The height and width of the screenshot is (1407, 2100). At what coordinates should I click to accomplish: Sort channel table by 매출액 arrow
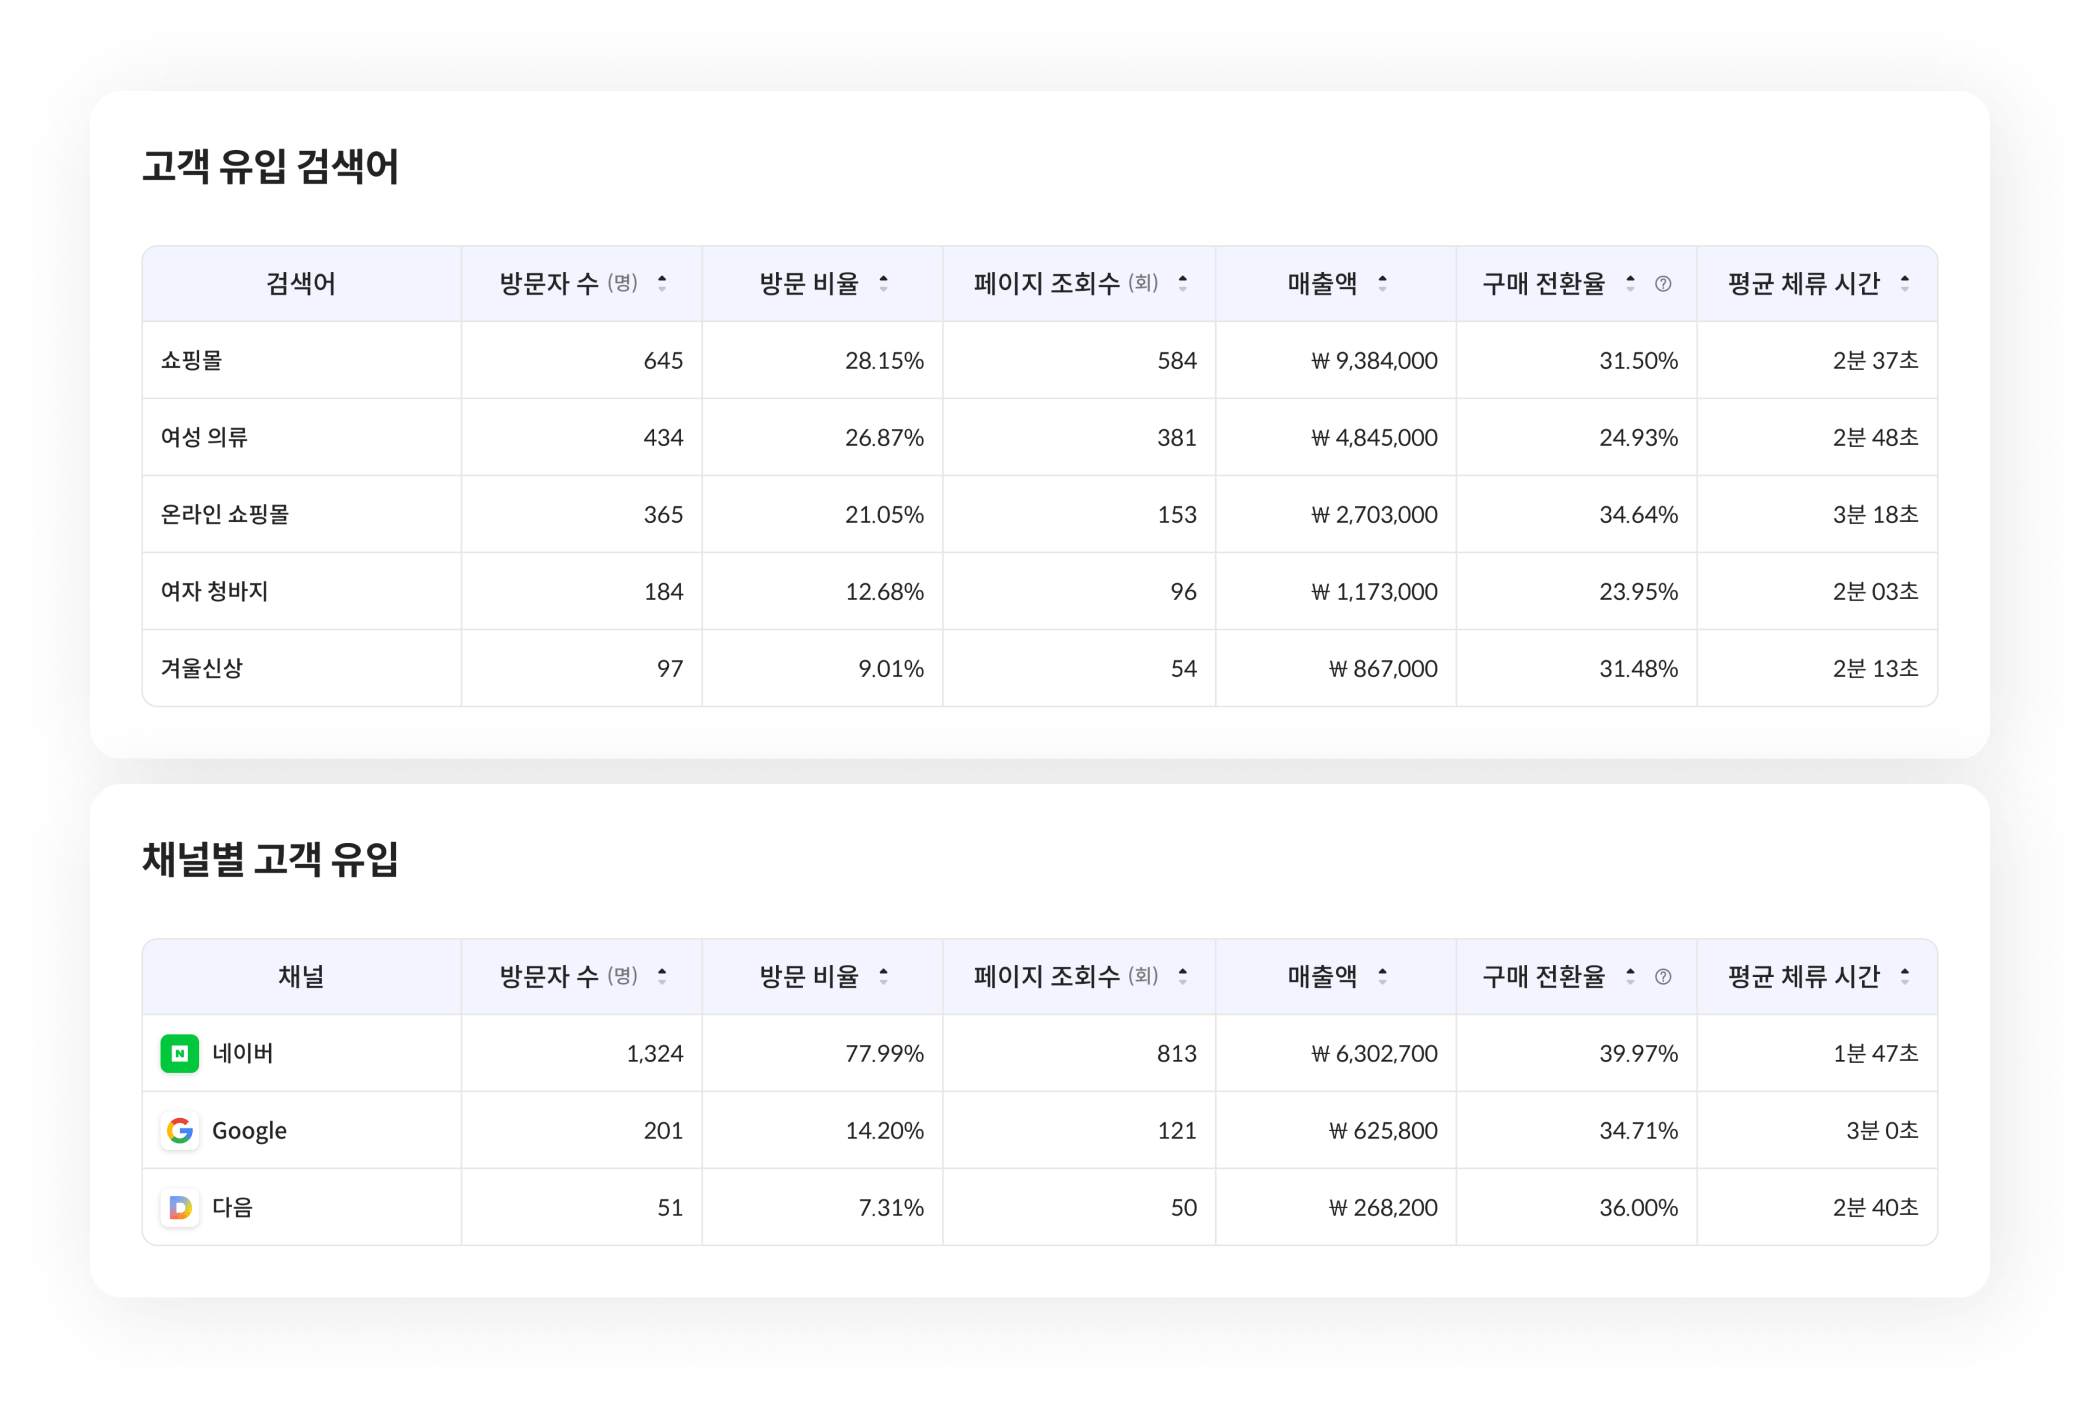(1382, 977)
